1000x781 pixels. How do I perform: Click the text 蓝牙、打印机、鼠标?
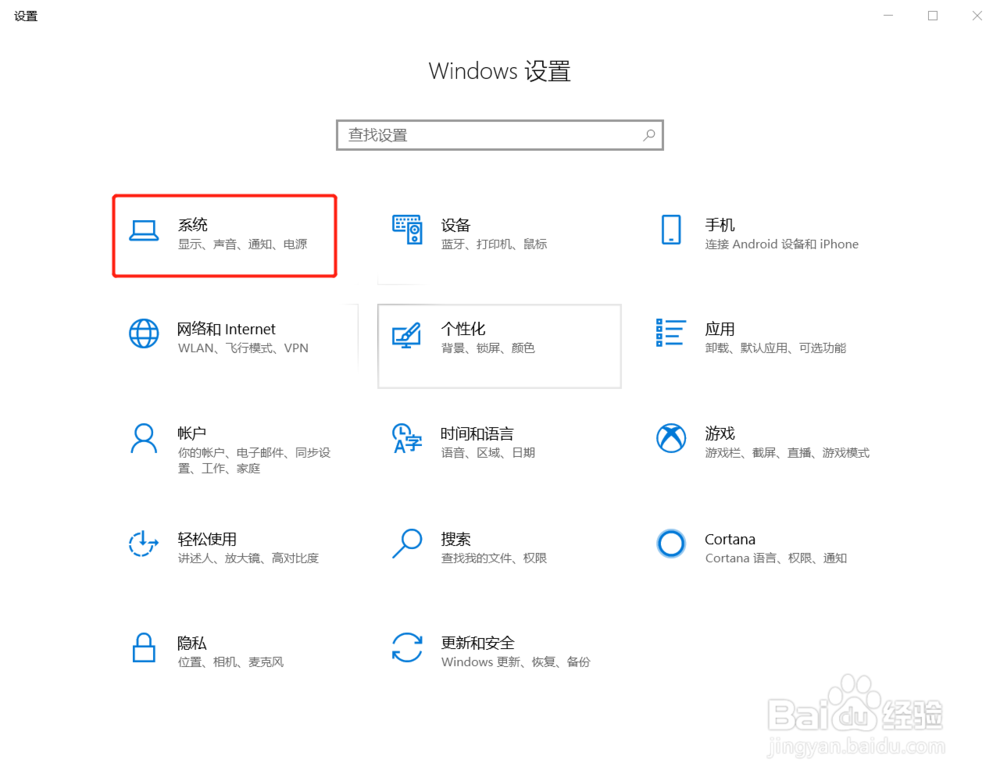pyautogui.click(x=494, y=244)
